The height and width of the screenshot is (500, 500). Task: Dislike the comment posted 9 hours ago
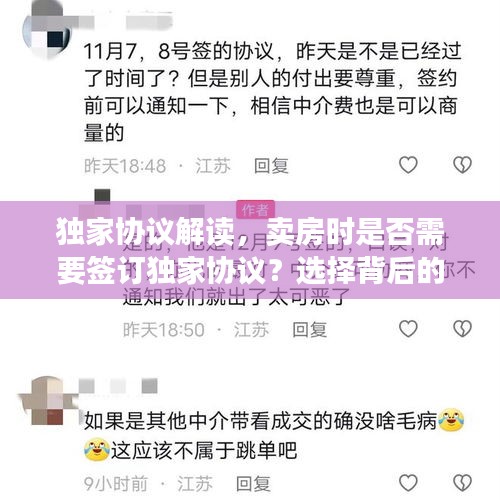point(462,482)
